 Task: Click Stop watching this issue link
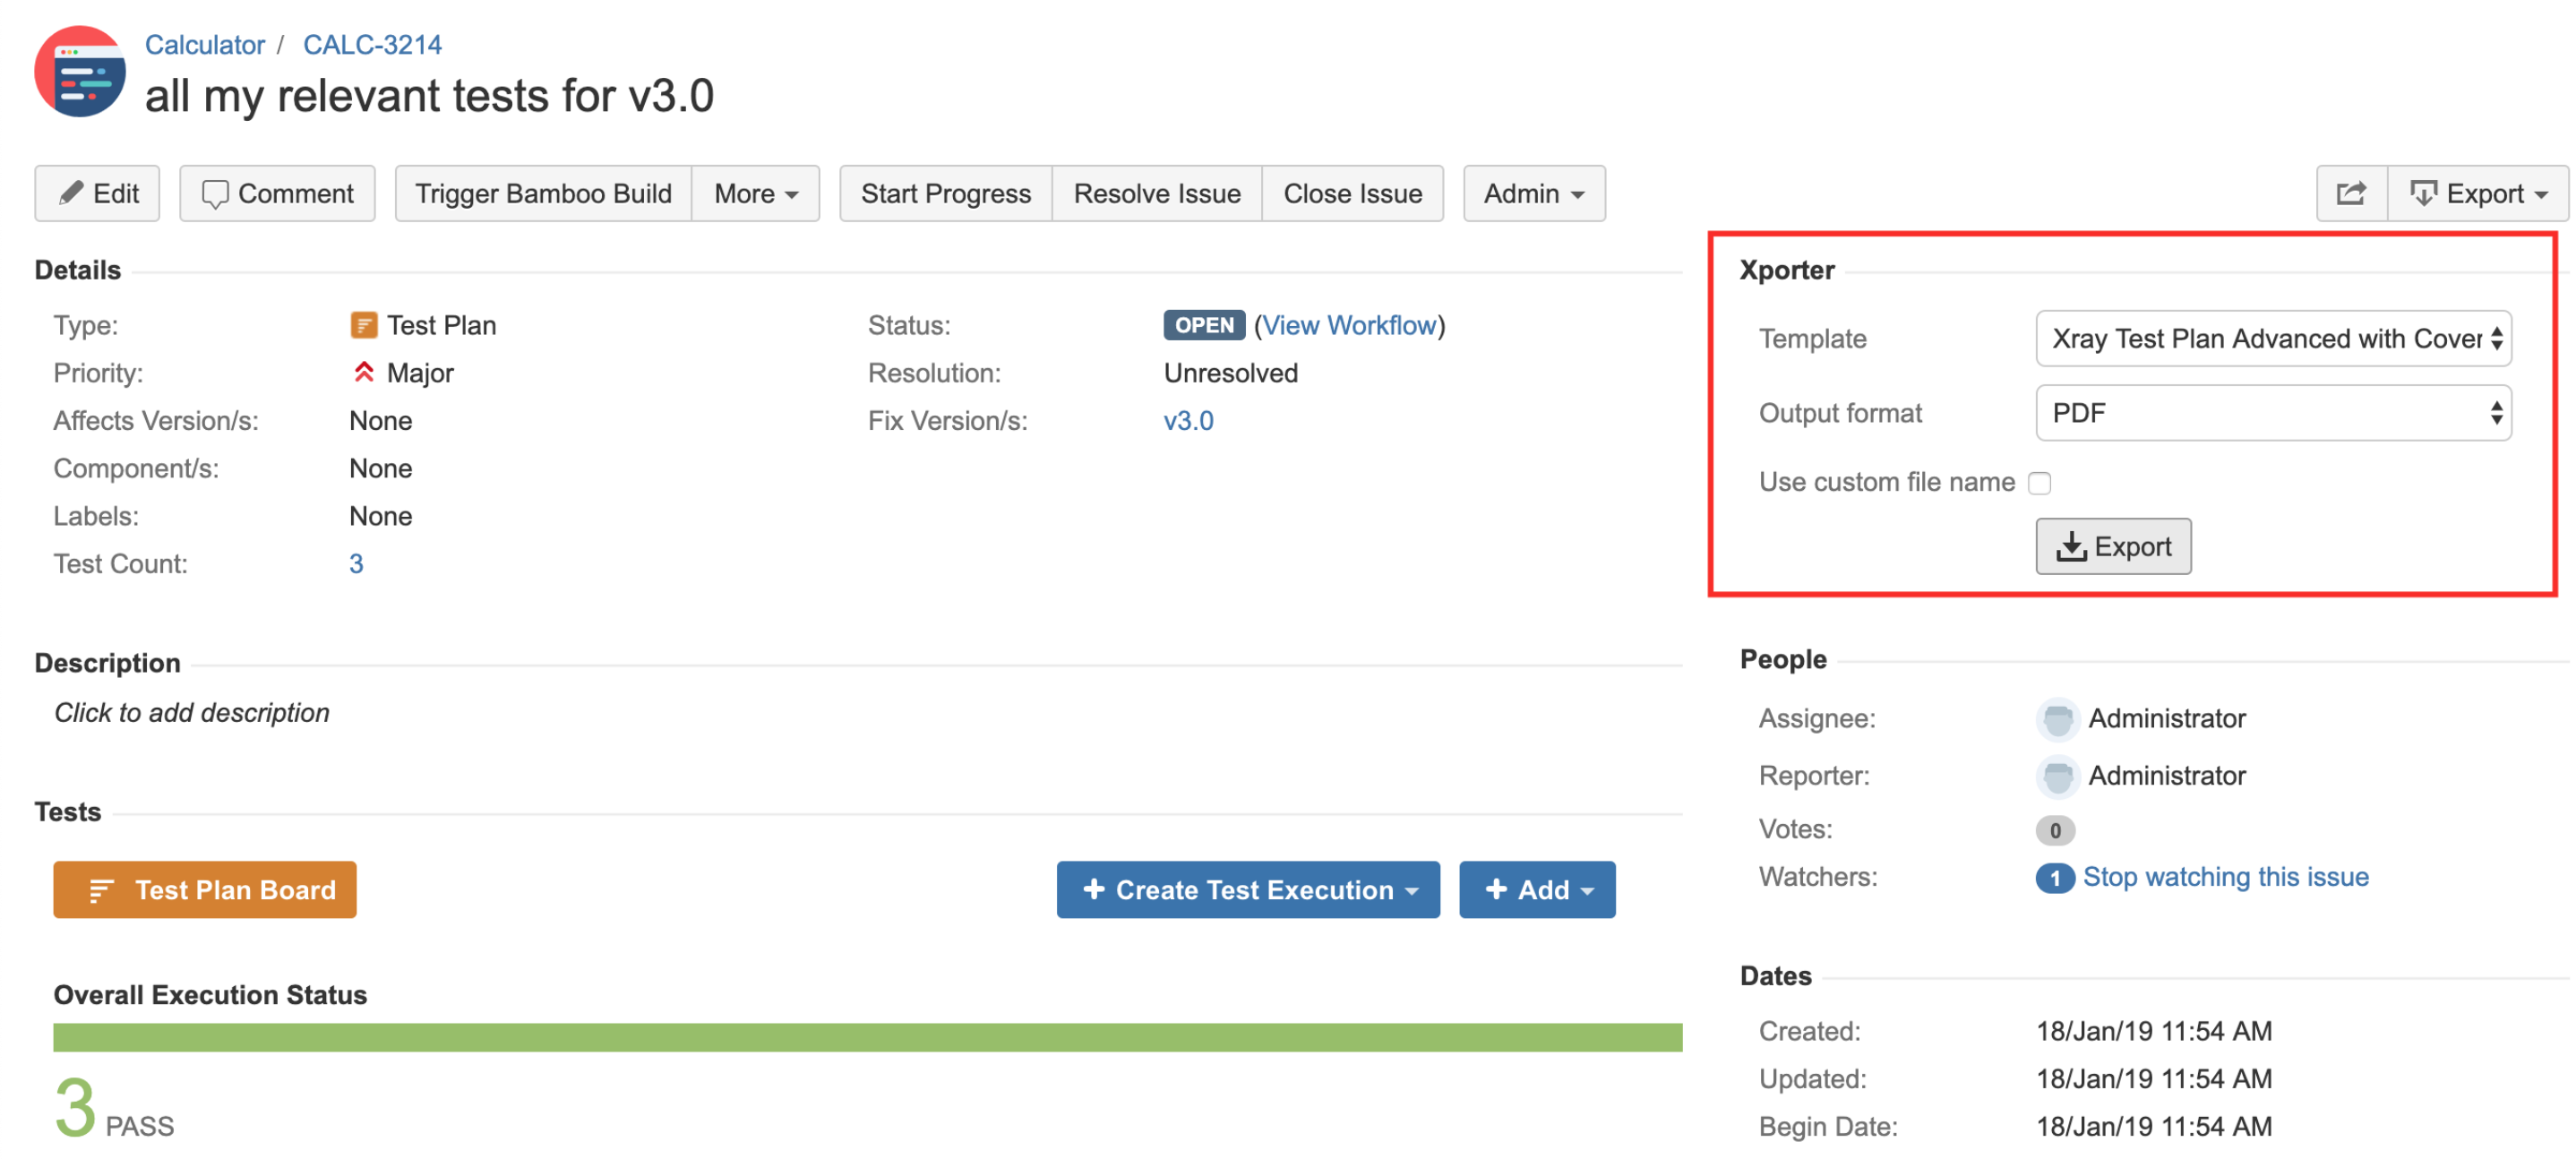(2225, 877)
